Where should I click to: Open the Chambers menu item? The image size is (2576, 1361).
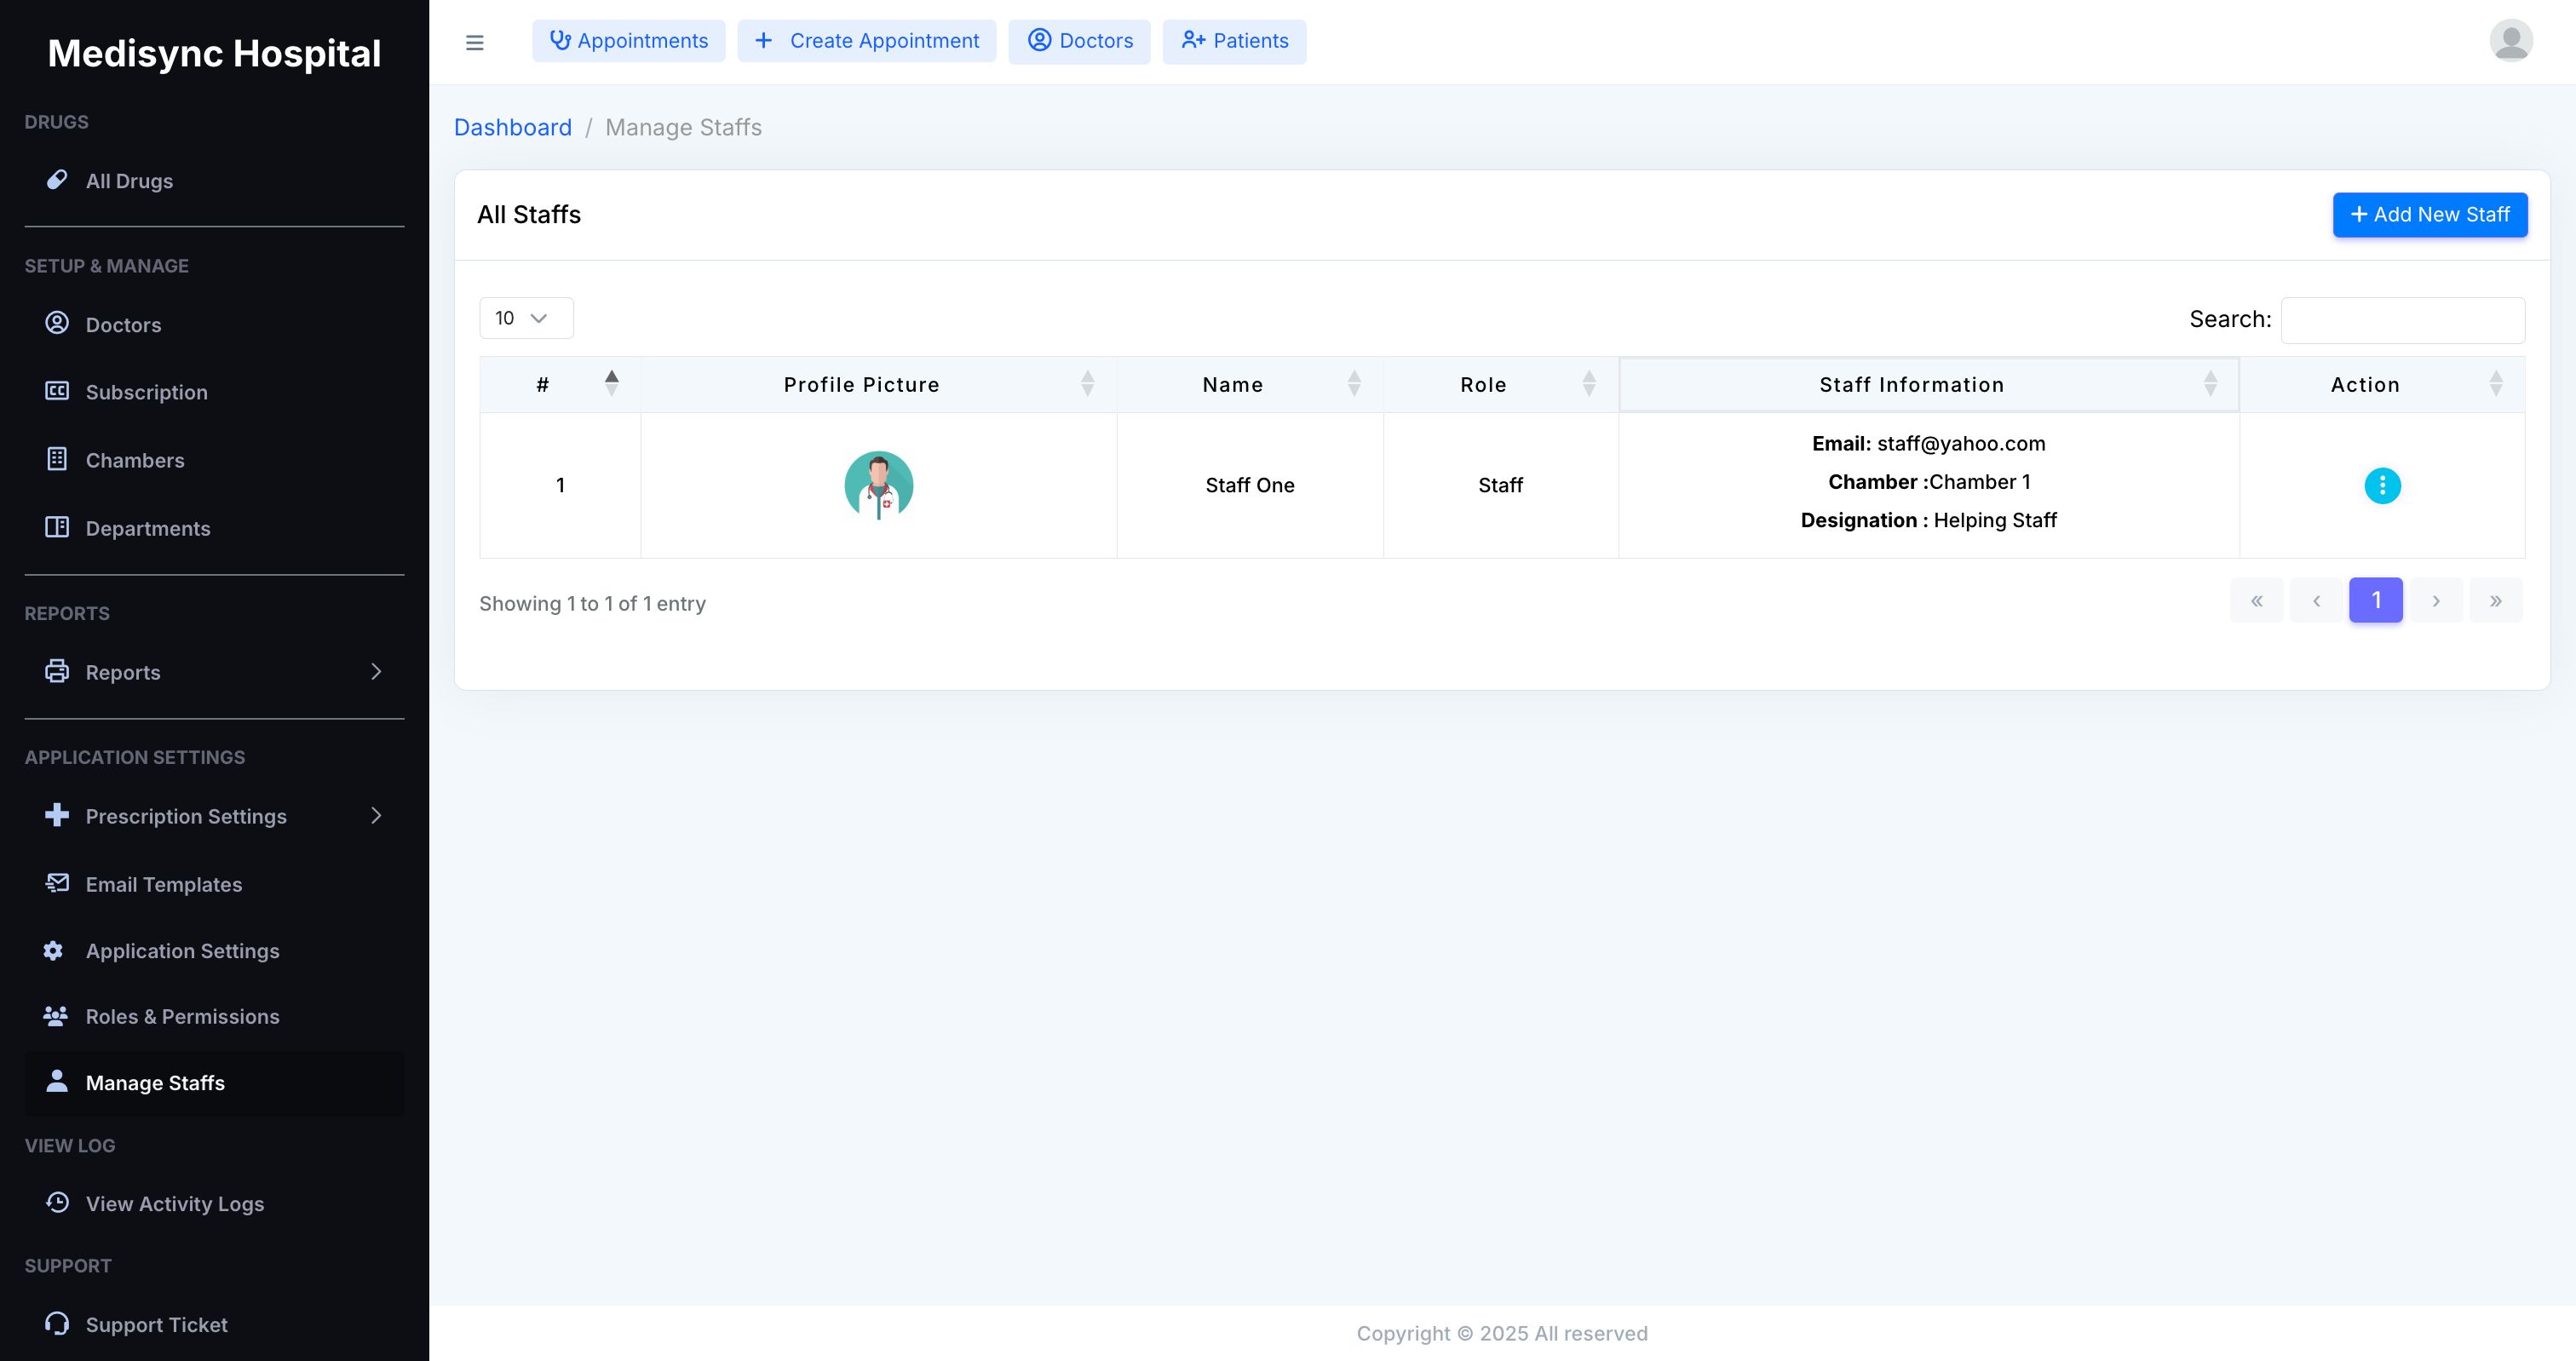[135, 460]
